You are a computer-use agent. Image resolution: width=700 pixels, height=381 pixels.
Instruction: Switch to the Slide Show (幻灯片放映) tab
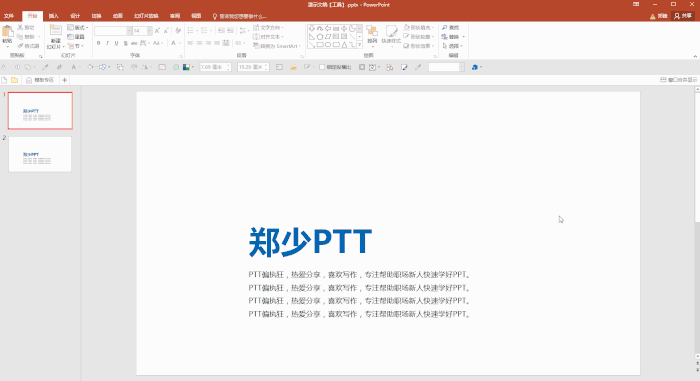pos(146,16)
